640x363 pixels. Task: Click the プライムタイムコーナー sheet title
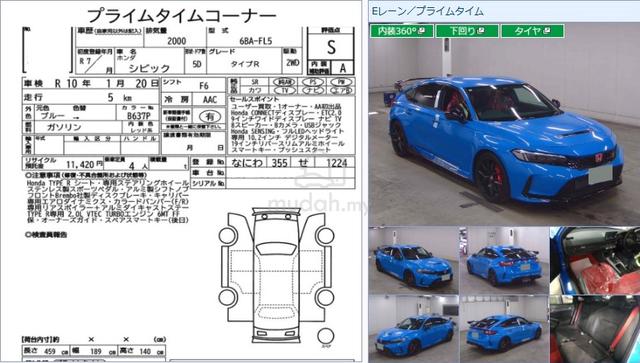click(x=181, y=15)
